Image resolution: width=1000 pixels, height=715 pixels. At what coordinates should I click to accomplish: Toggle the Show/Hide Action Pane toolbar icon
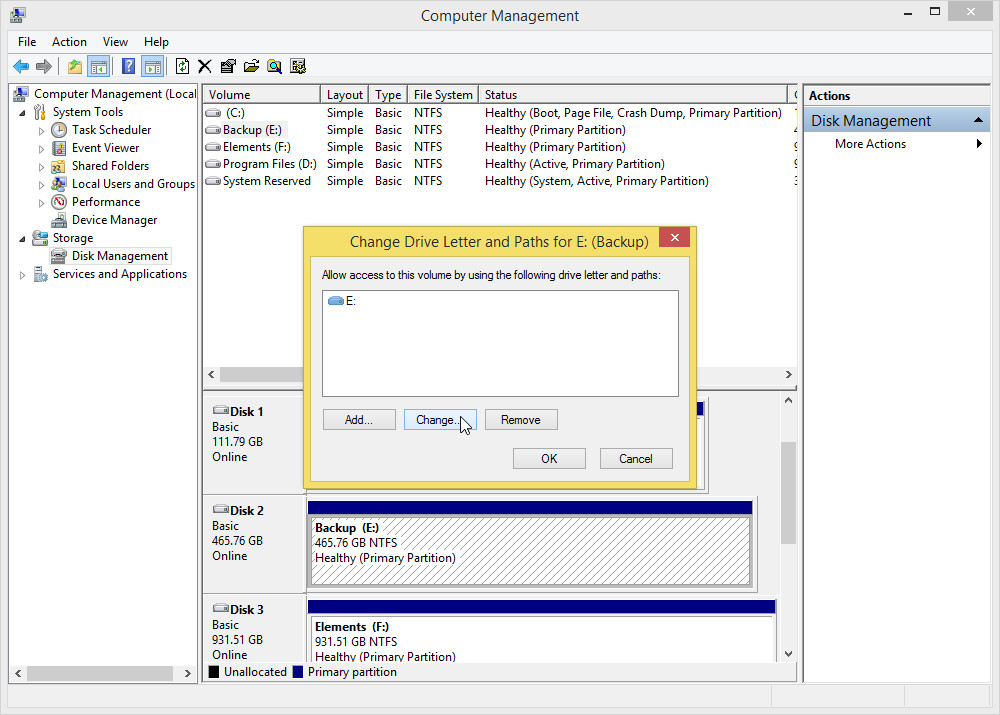pos(152,66)
